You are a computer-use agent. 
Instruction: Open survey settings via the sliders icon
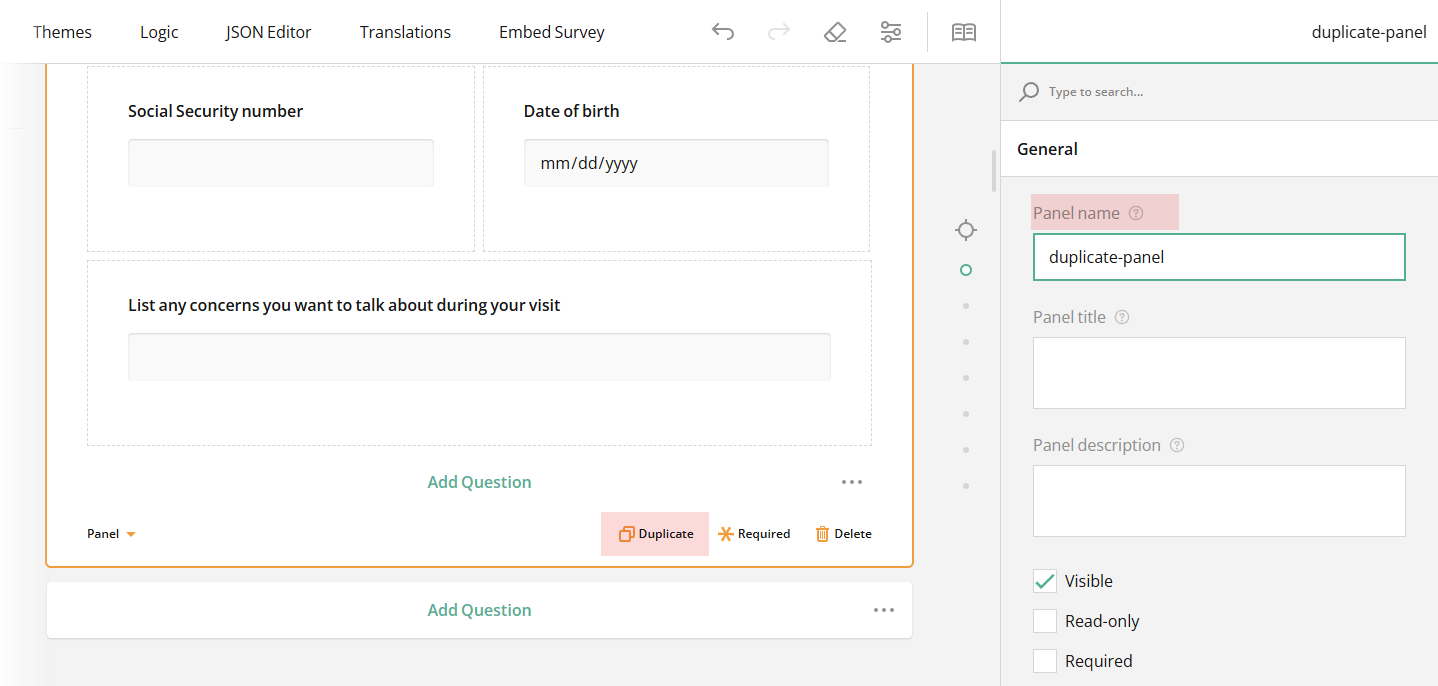pyautogui.click(x=891, y=31)
